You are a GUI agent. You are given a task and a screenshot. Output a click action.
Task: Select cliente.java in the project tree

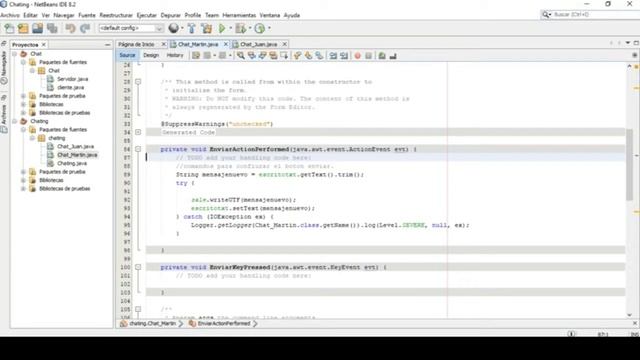[70, 87]
